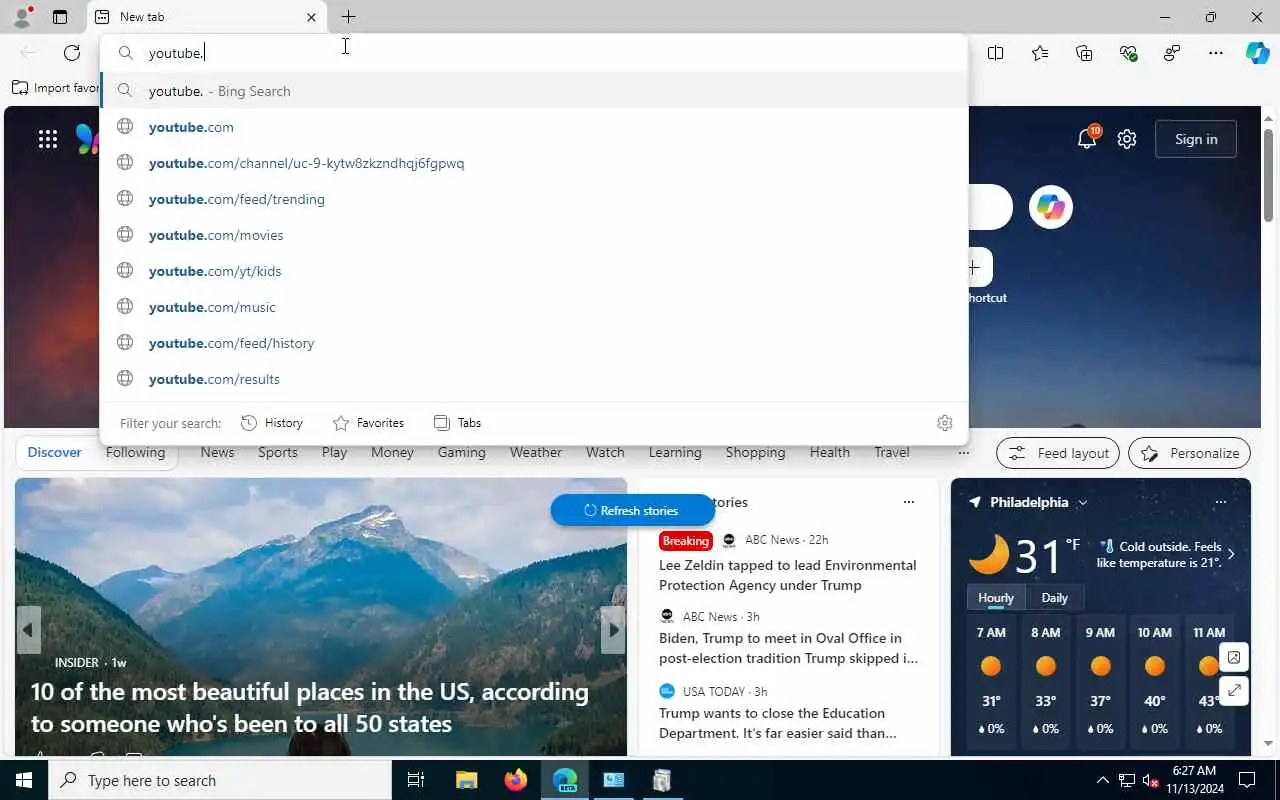Open the Shopping feed tab
1280x800 pixels.
755,453
